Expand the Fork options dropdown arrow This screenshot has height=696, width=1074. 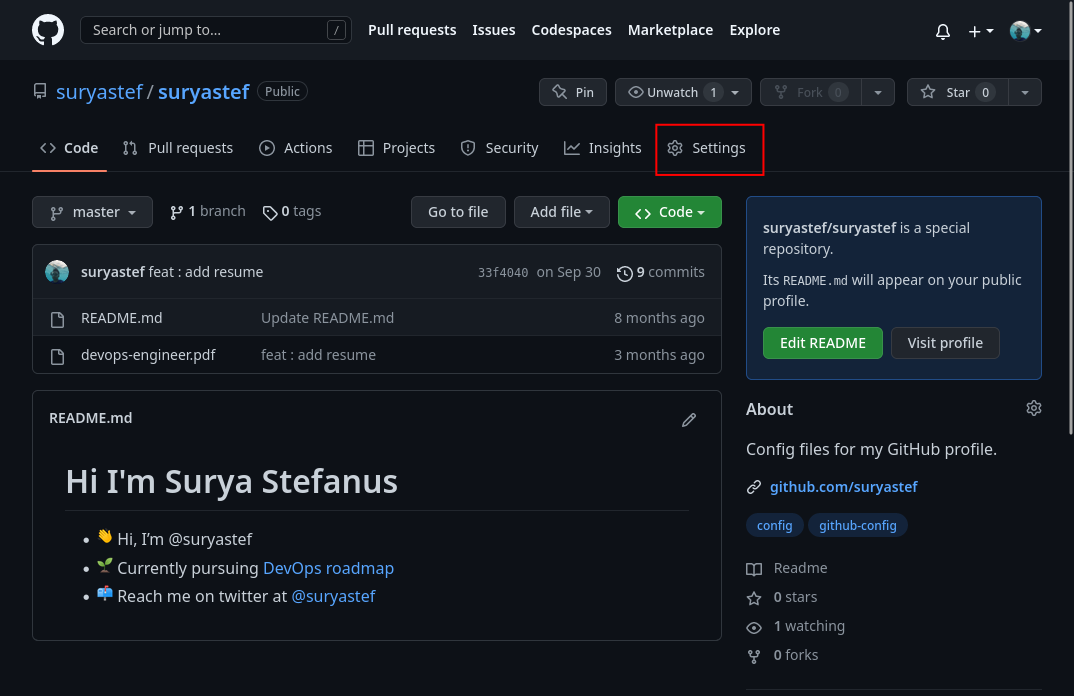tap(877, 92)
